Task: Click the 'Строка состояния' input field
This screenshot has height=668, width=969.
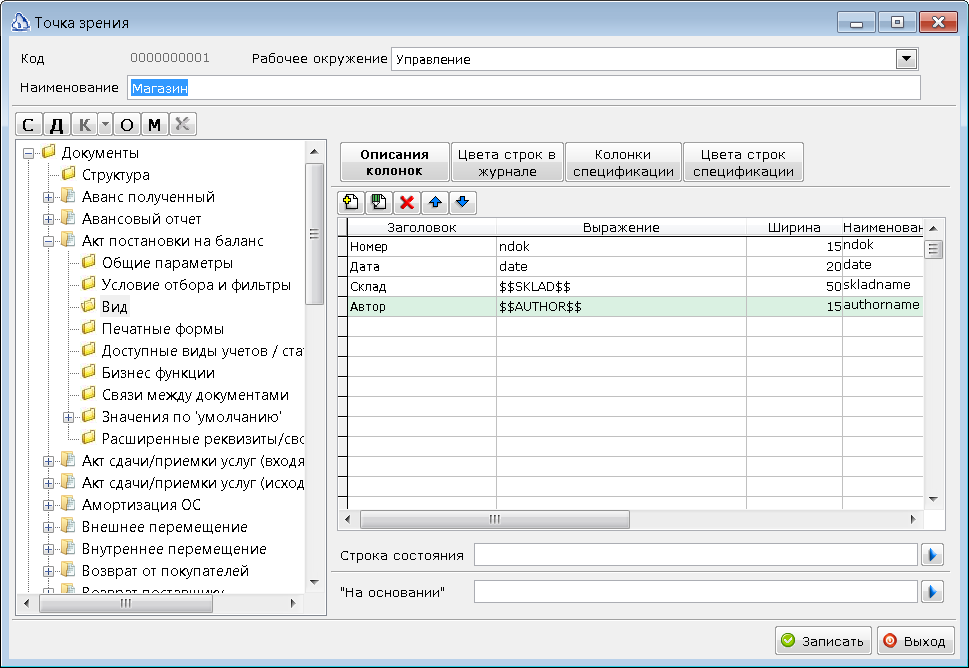Action: pyautogui.click(x=695, y=555)
